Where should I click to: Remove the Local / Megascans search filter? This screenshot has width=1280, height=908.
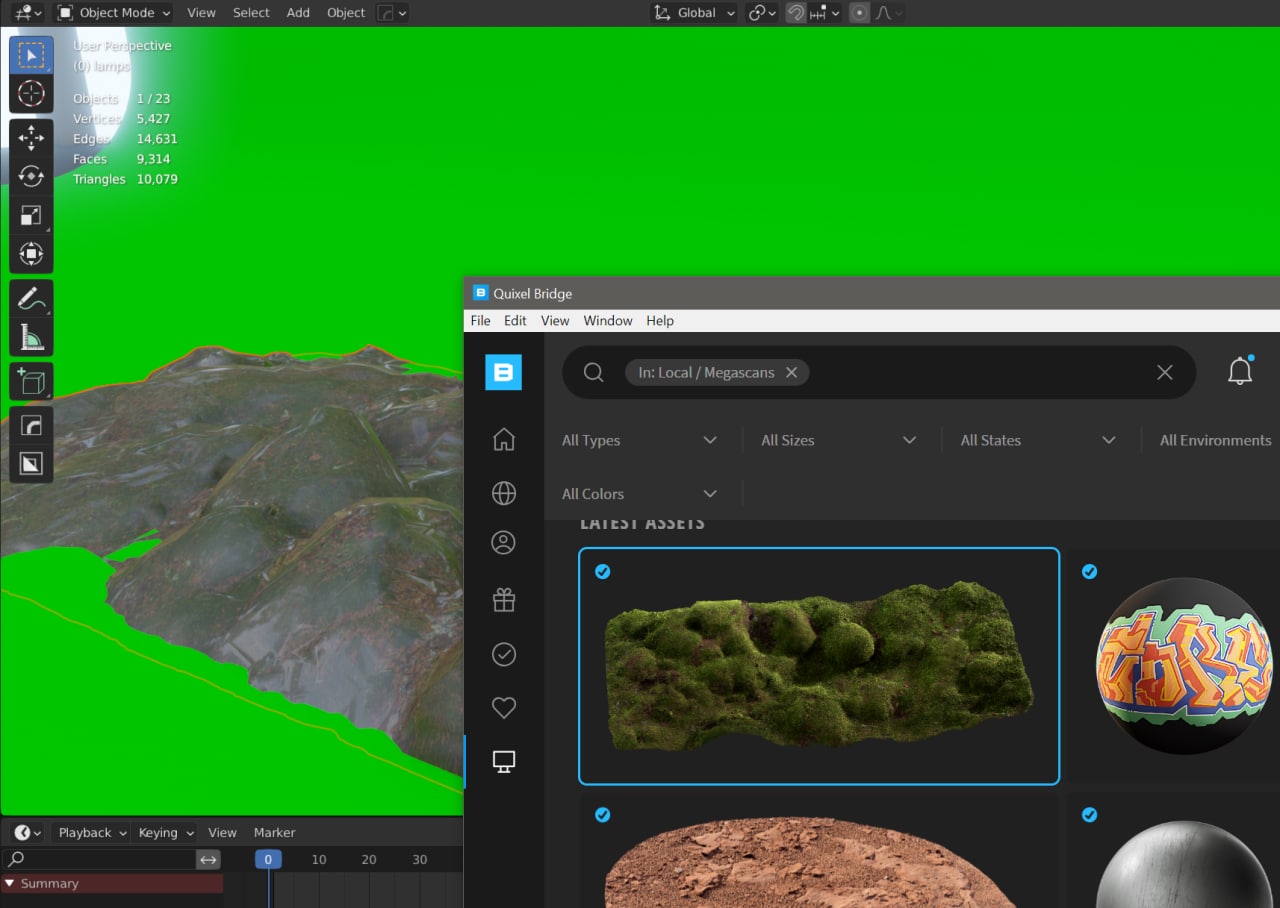click(791, 372)
